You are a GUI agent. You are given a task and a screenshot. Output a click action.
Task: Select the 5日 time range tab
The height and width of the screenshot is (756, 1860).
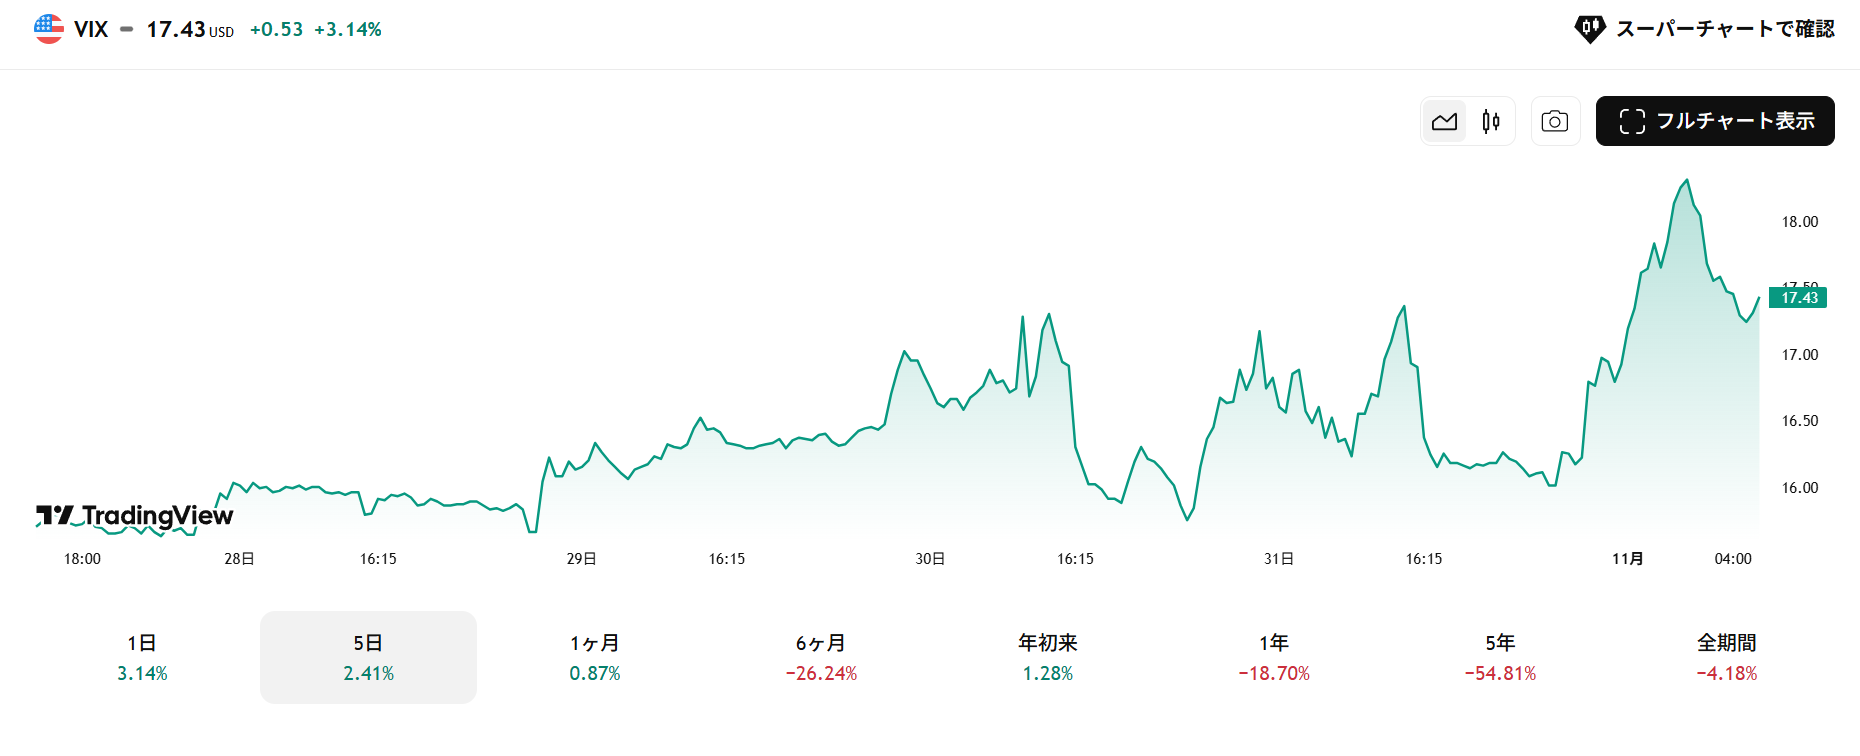point(368,657)
